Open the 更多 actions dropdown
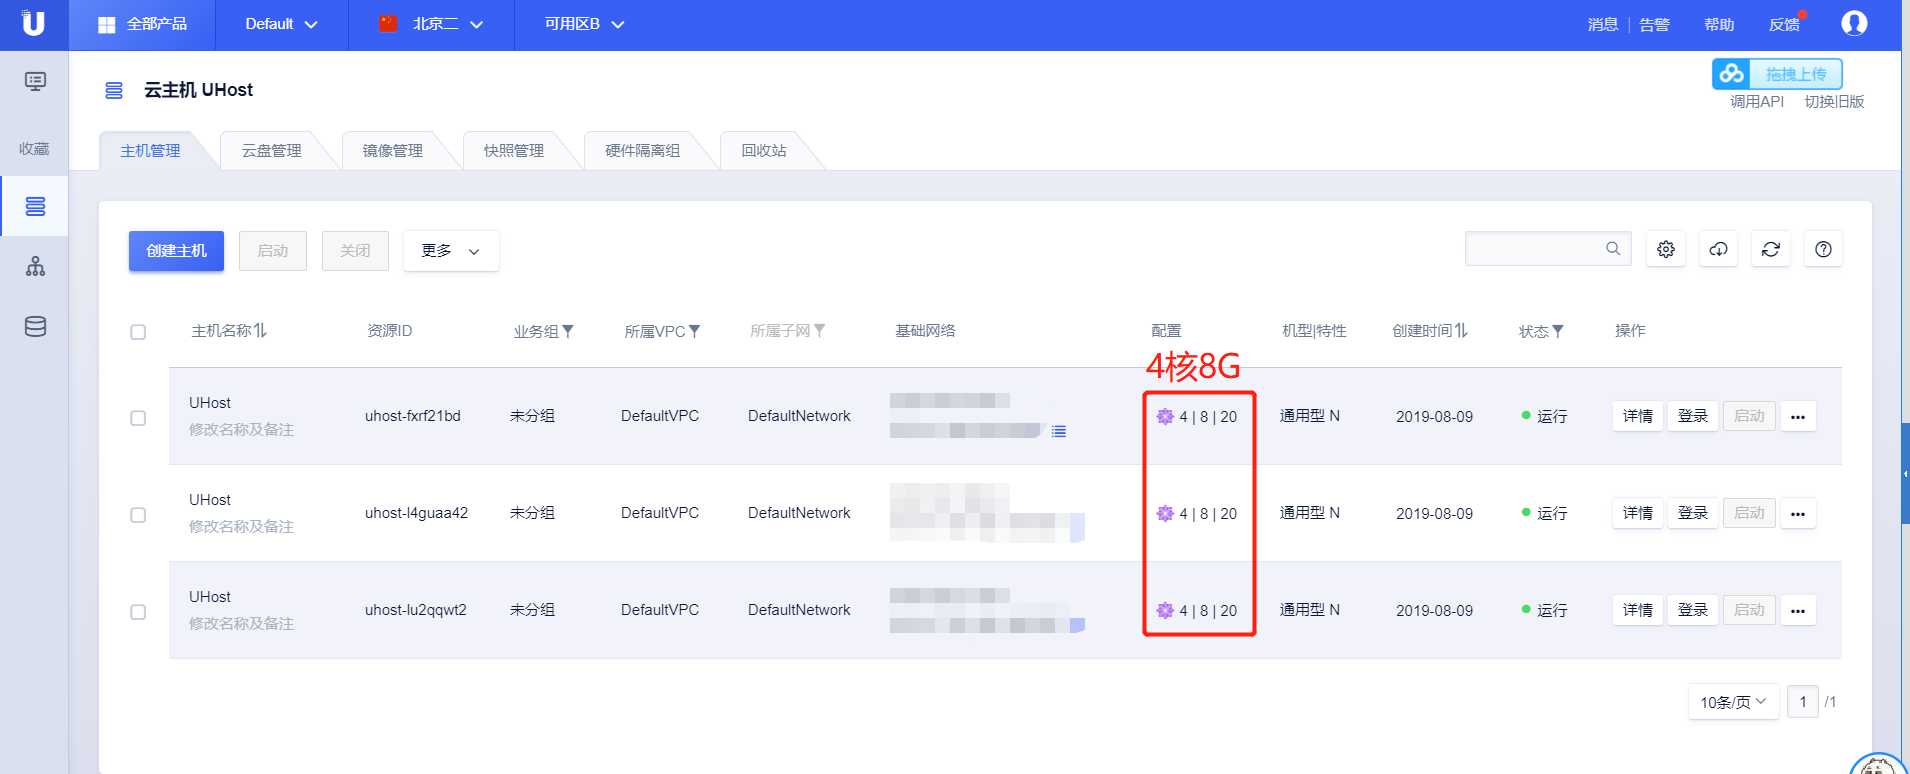The width and height of the screenshot is (1910, 774). point(451,251)
